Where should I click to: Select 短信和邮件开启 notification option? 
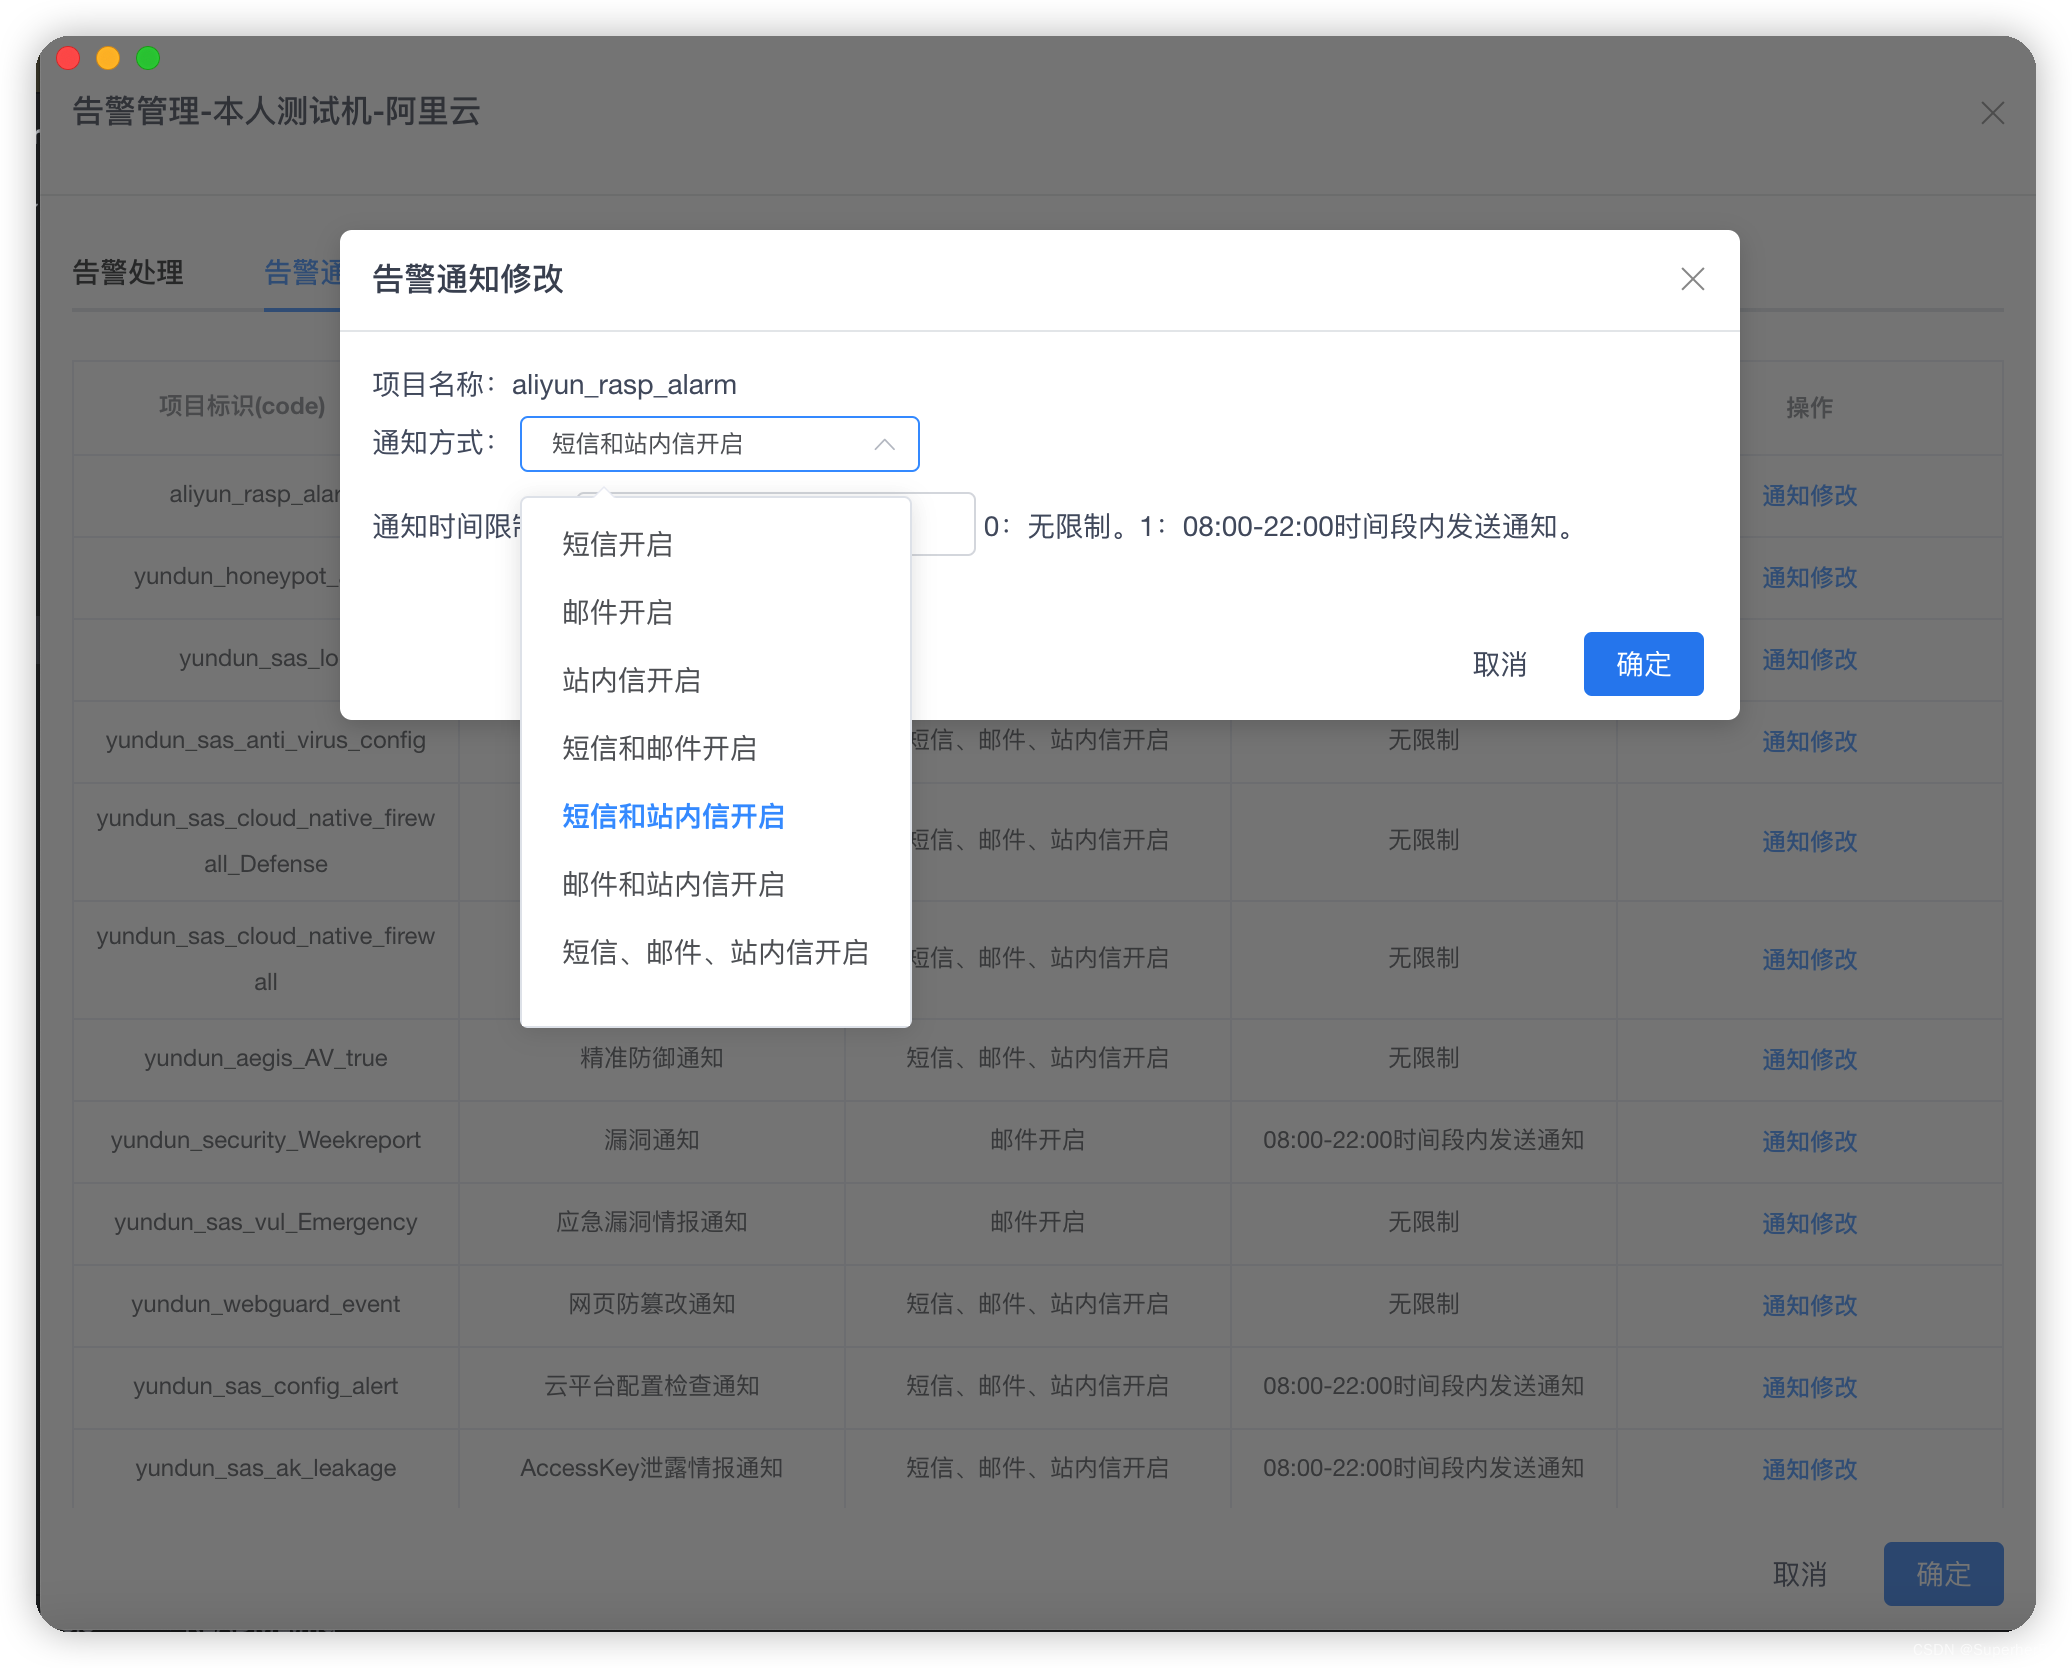pos(658,749)
